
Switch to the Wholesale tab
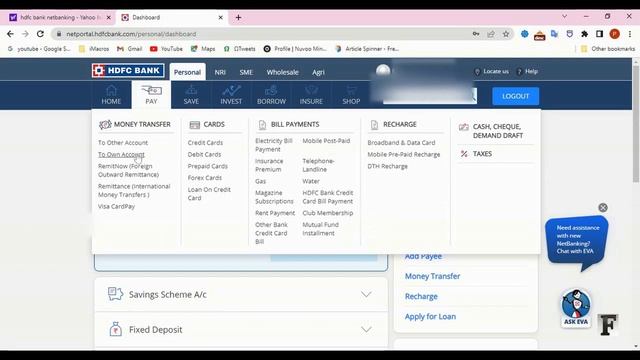pyautogui.click(x=282, y=72)
